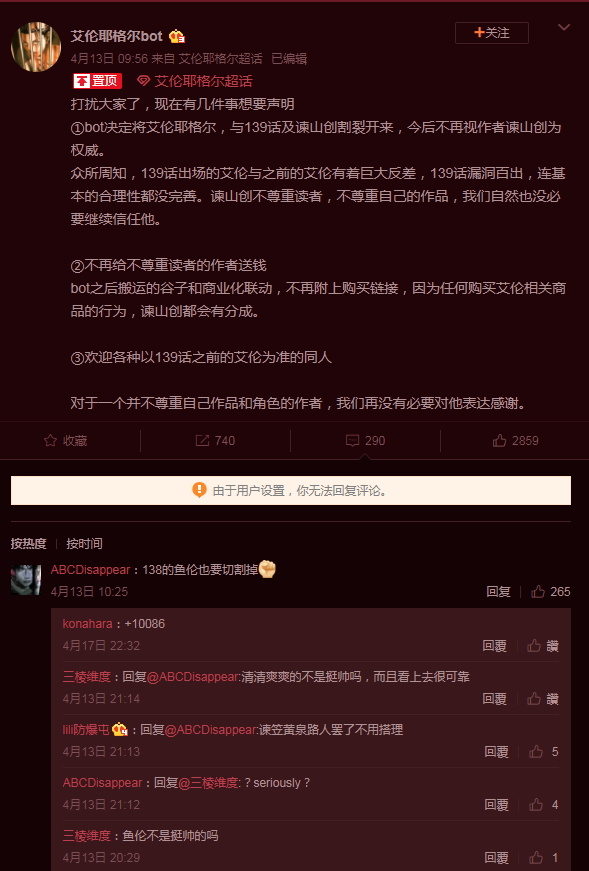The width and height of the screenshot is (589, 871).
Task: Click the membership crown badge beside the bot's name
Action: [x=177, y=37]
